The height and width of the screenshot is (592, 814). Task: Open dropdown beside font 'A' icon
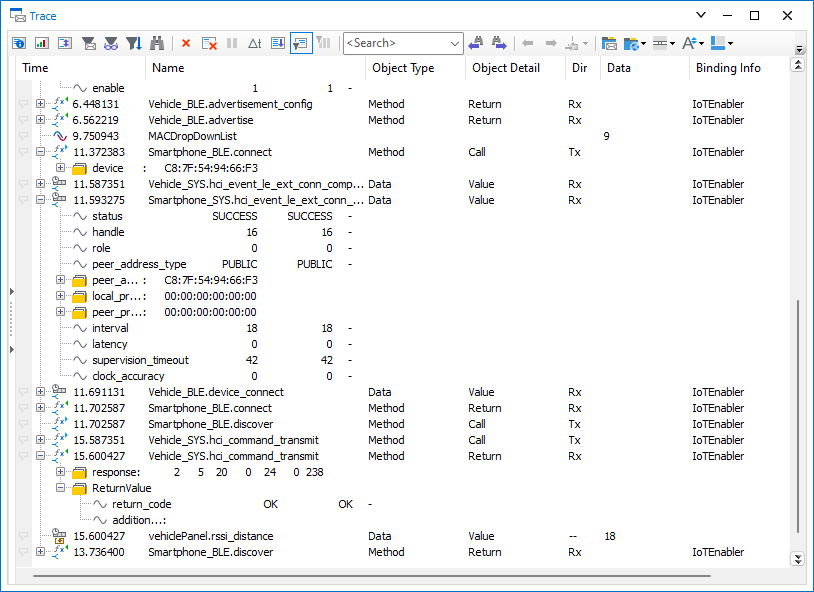(701, 44)
